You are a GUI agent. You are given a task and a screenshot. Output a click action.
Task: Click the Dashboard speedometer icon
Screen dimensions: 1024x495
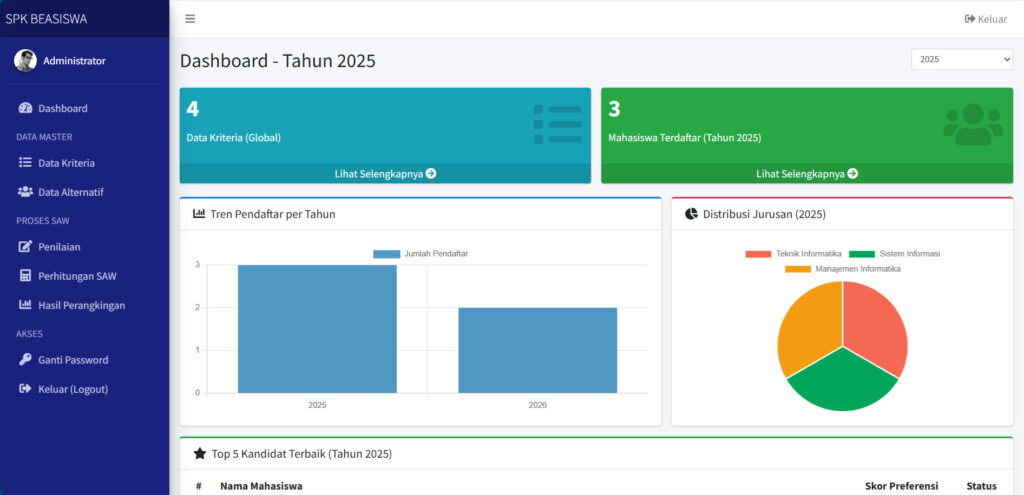pos(26,108)
